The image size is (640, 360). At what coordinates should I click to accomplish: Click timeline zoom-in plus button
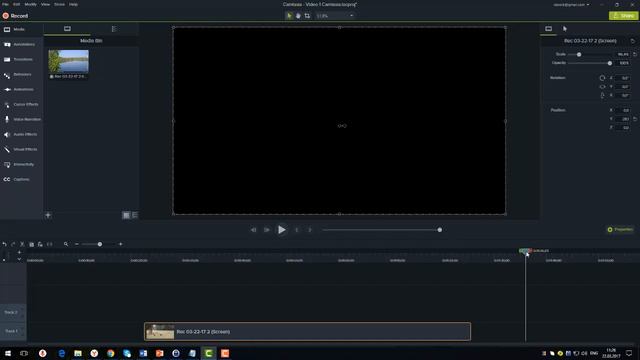(x=120, y=244)
